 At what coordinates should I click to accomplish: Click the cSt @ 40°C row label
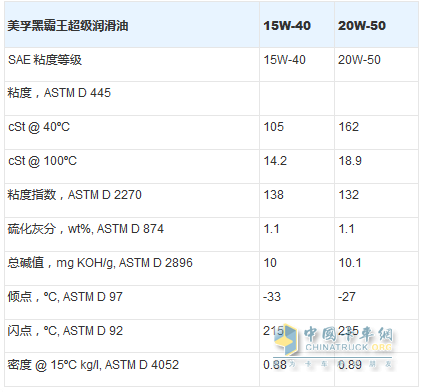39,127
